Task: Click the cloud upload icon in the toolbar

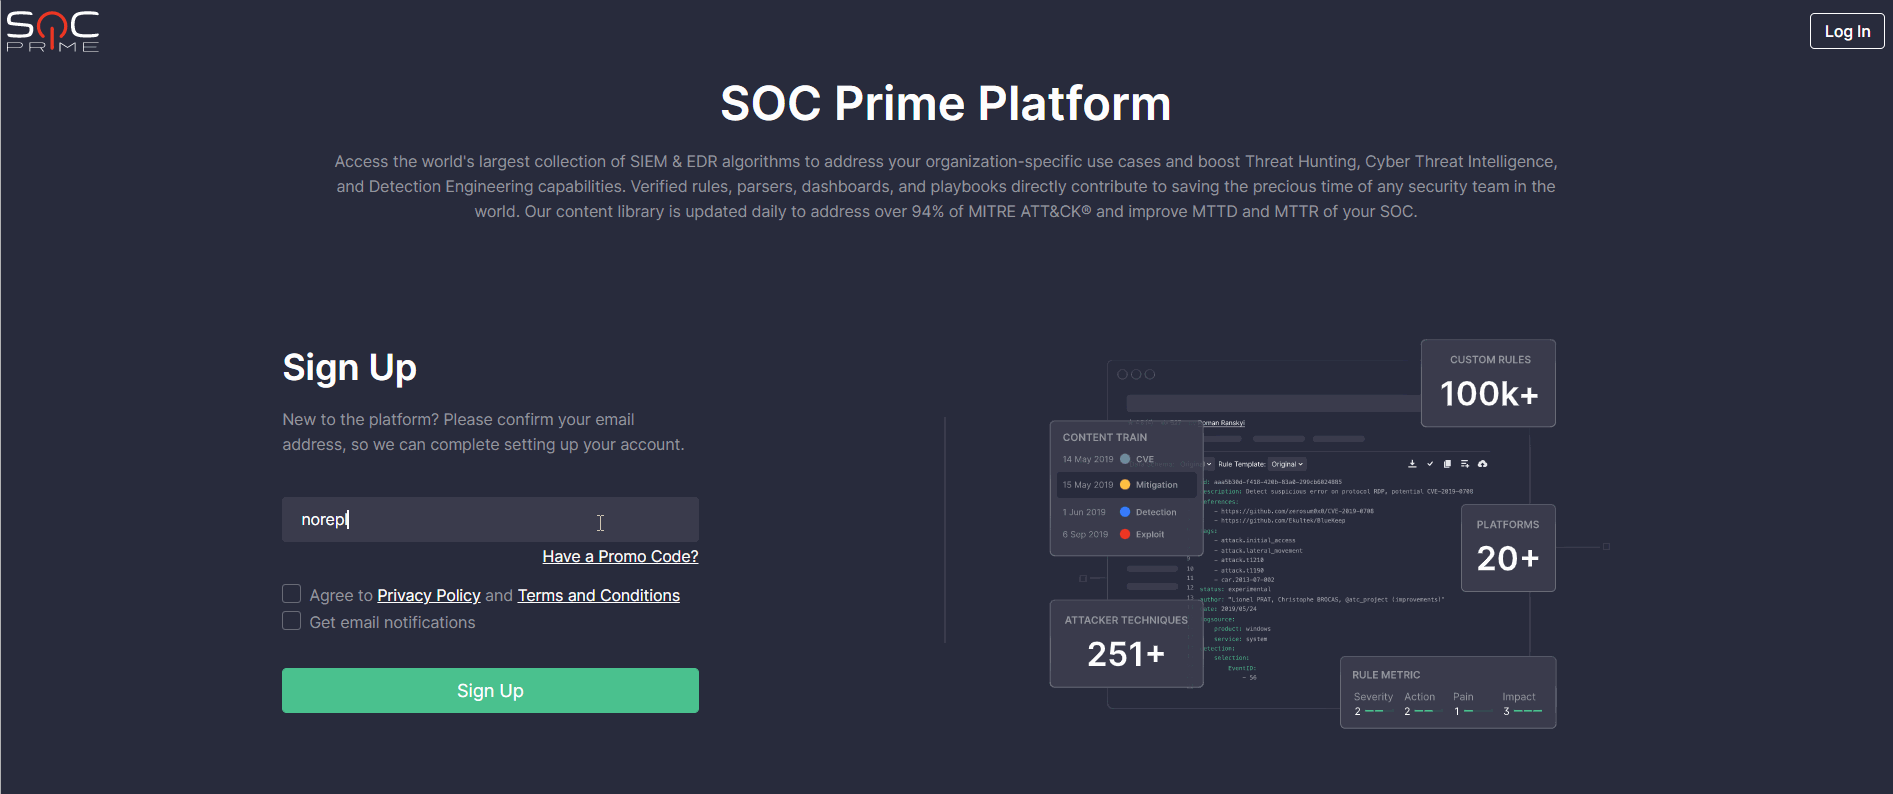Action: [x=1483, y=464]
